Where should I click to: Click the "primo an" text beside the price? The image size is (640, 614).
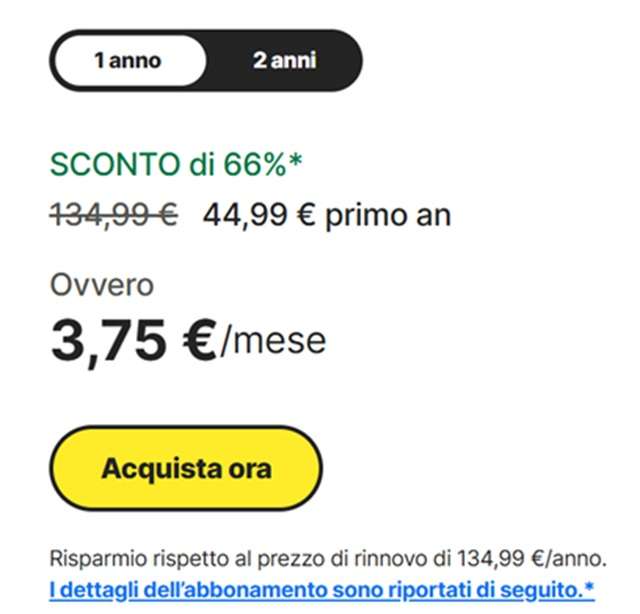click(390, 215)
